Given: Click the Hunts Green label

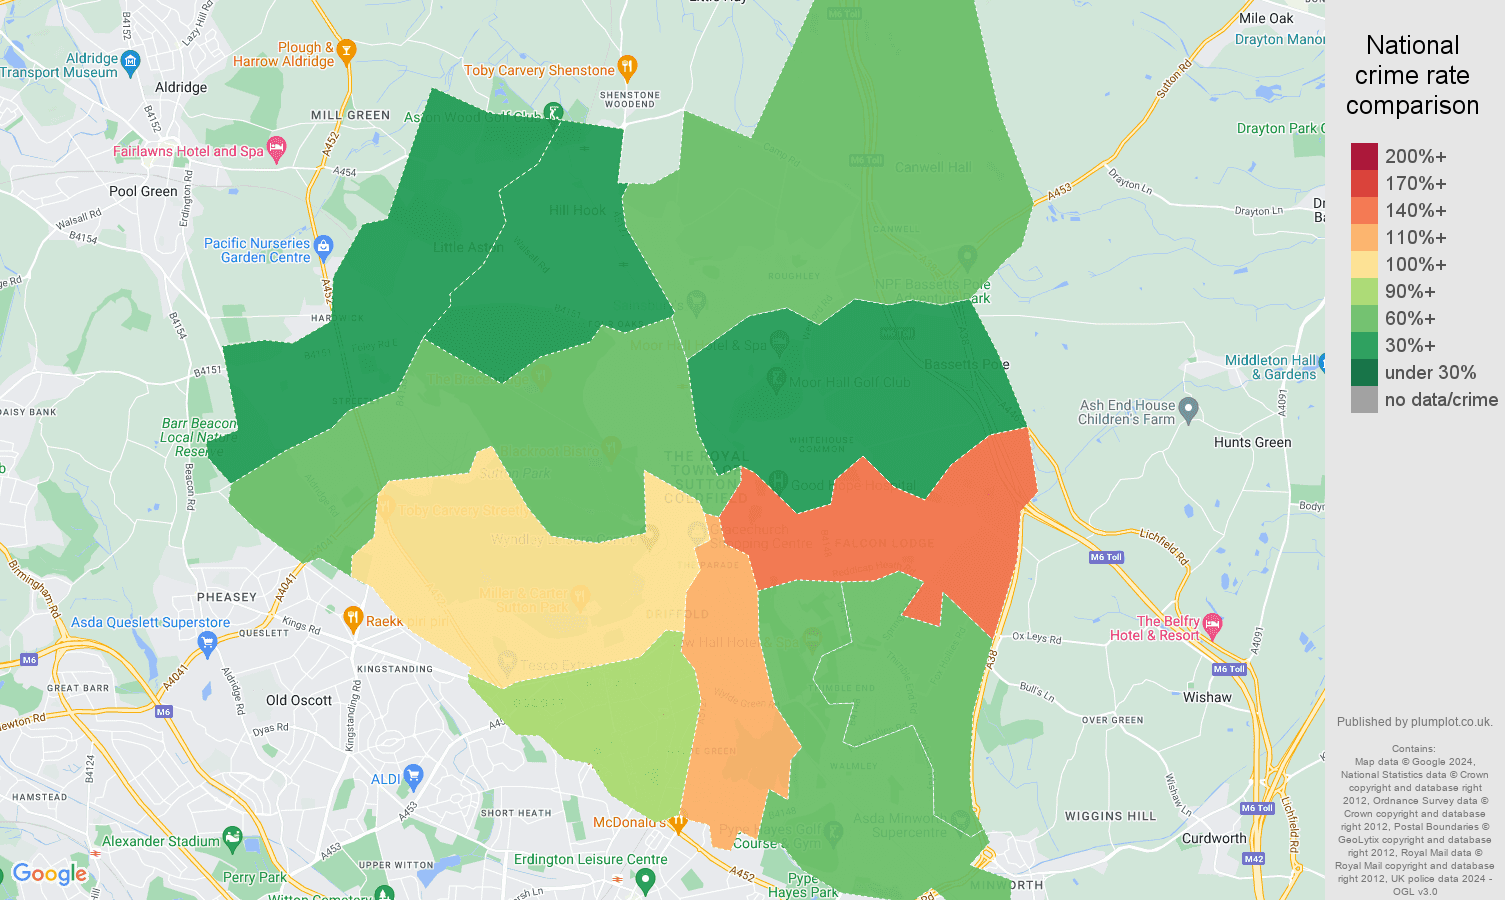Looking at the screenshot, I should (x=1252, y=442).
